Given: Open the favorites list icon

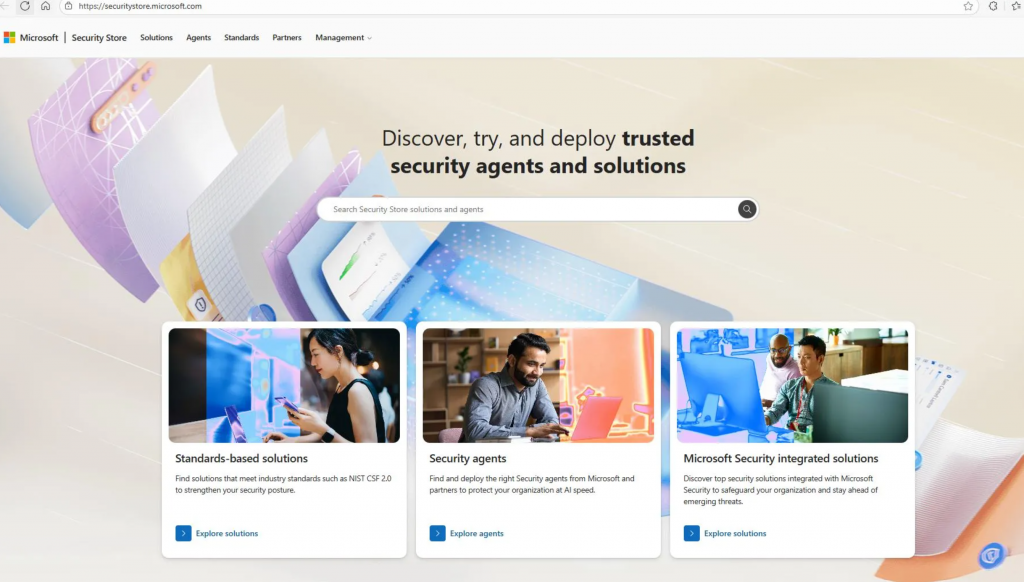Looking at the screenshot, I should (1016, 6).
